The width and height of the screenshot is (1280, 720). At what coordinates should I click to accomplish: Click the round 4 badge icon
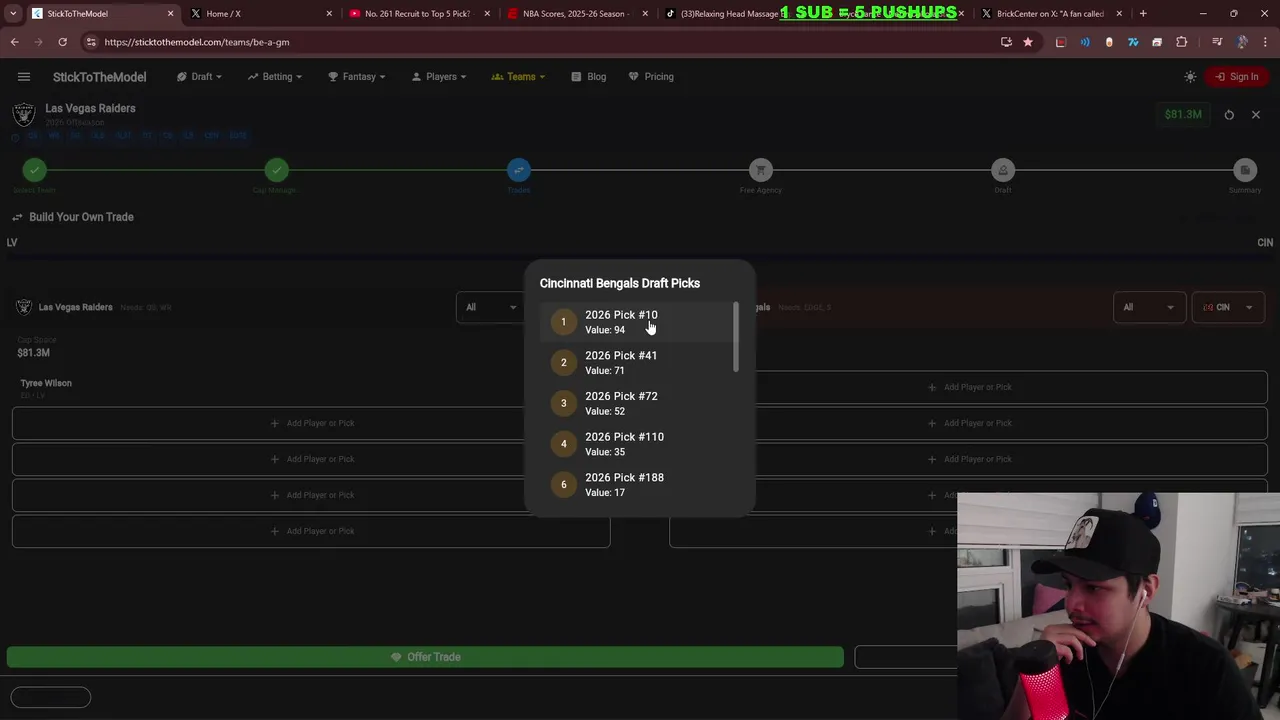tap(563, 444)
